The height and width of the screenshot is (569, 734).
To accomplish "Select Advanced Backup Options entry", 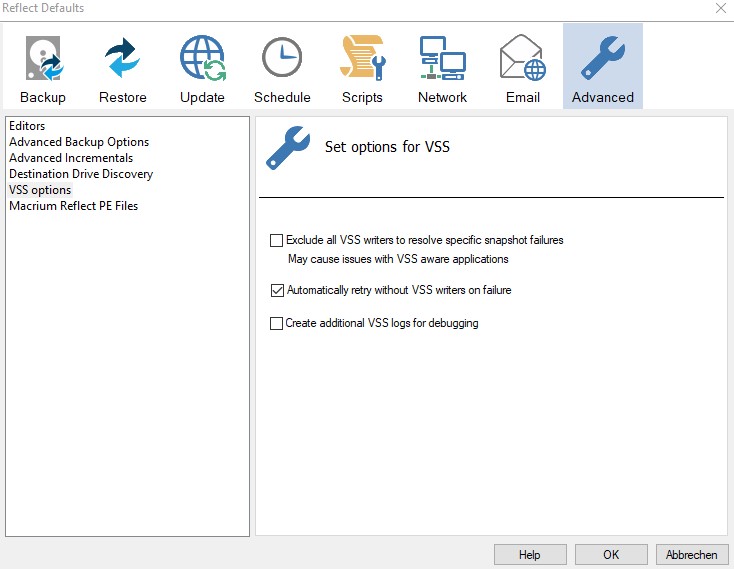I will coord(79,142).
